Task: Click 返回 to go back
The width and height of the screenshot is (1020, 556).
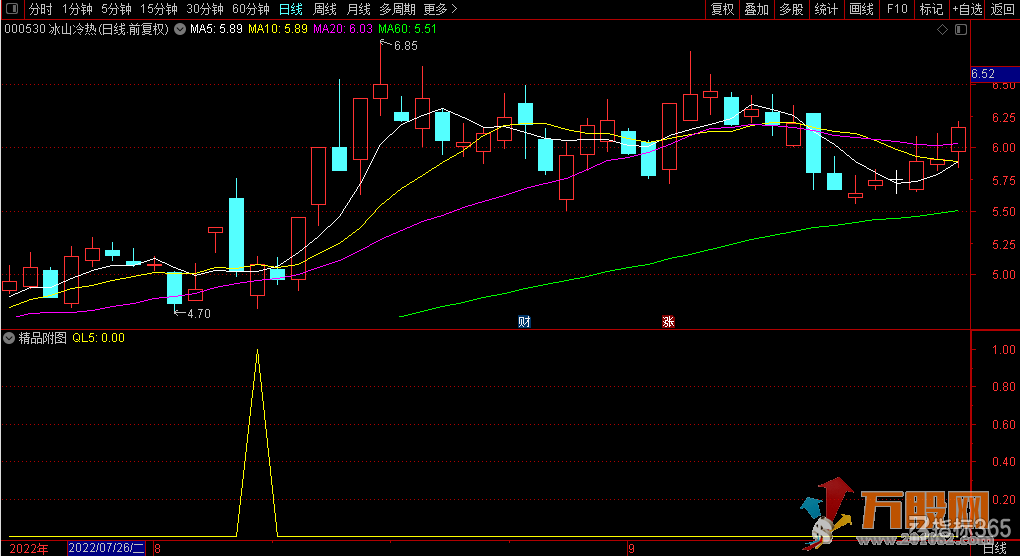Action: (x=1002, y=9)
